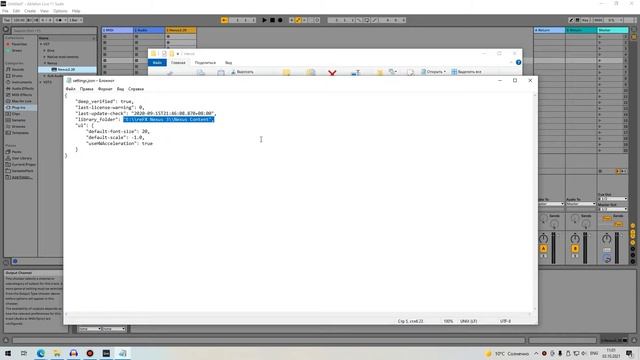Viewport: 640px width, 360px height.
Task: Open Notepad Правка menu
Action: (87, 89)
